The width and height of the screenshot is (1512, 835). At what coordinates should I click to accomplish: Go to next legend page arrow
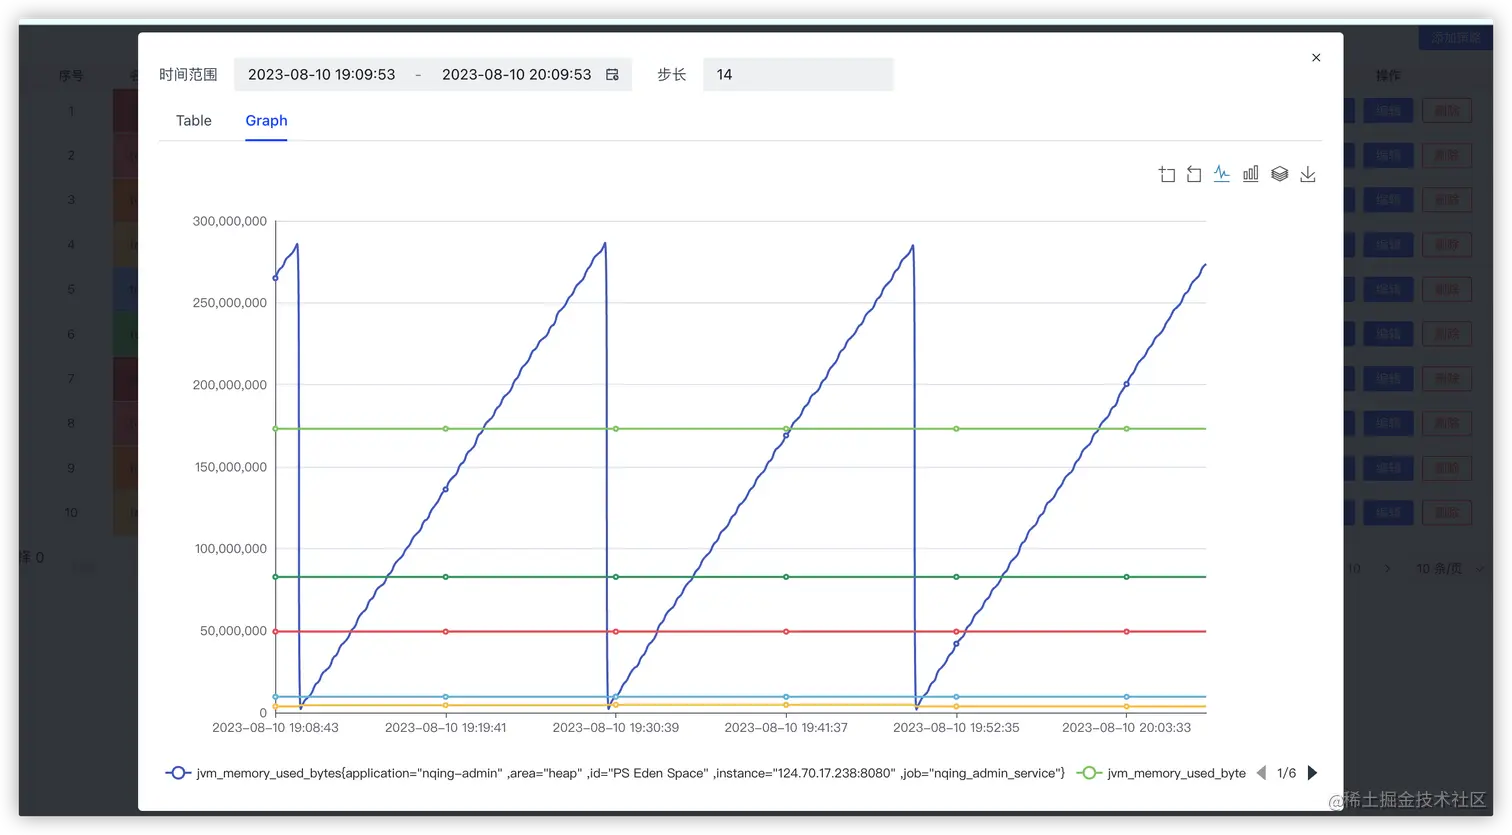click(1312, 773)
